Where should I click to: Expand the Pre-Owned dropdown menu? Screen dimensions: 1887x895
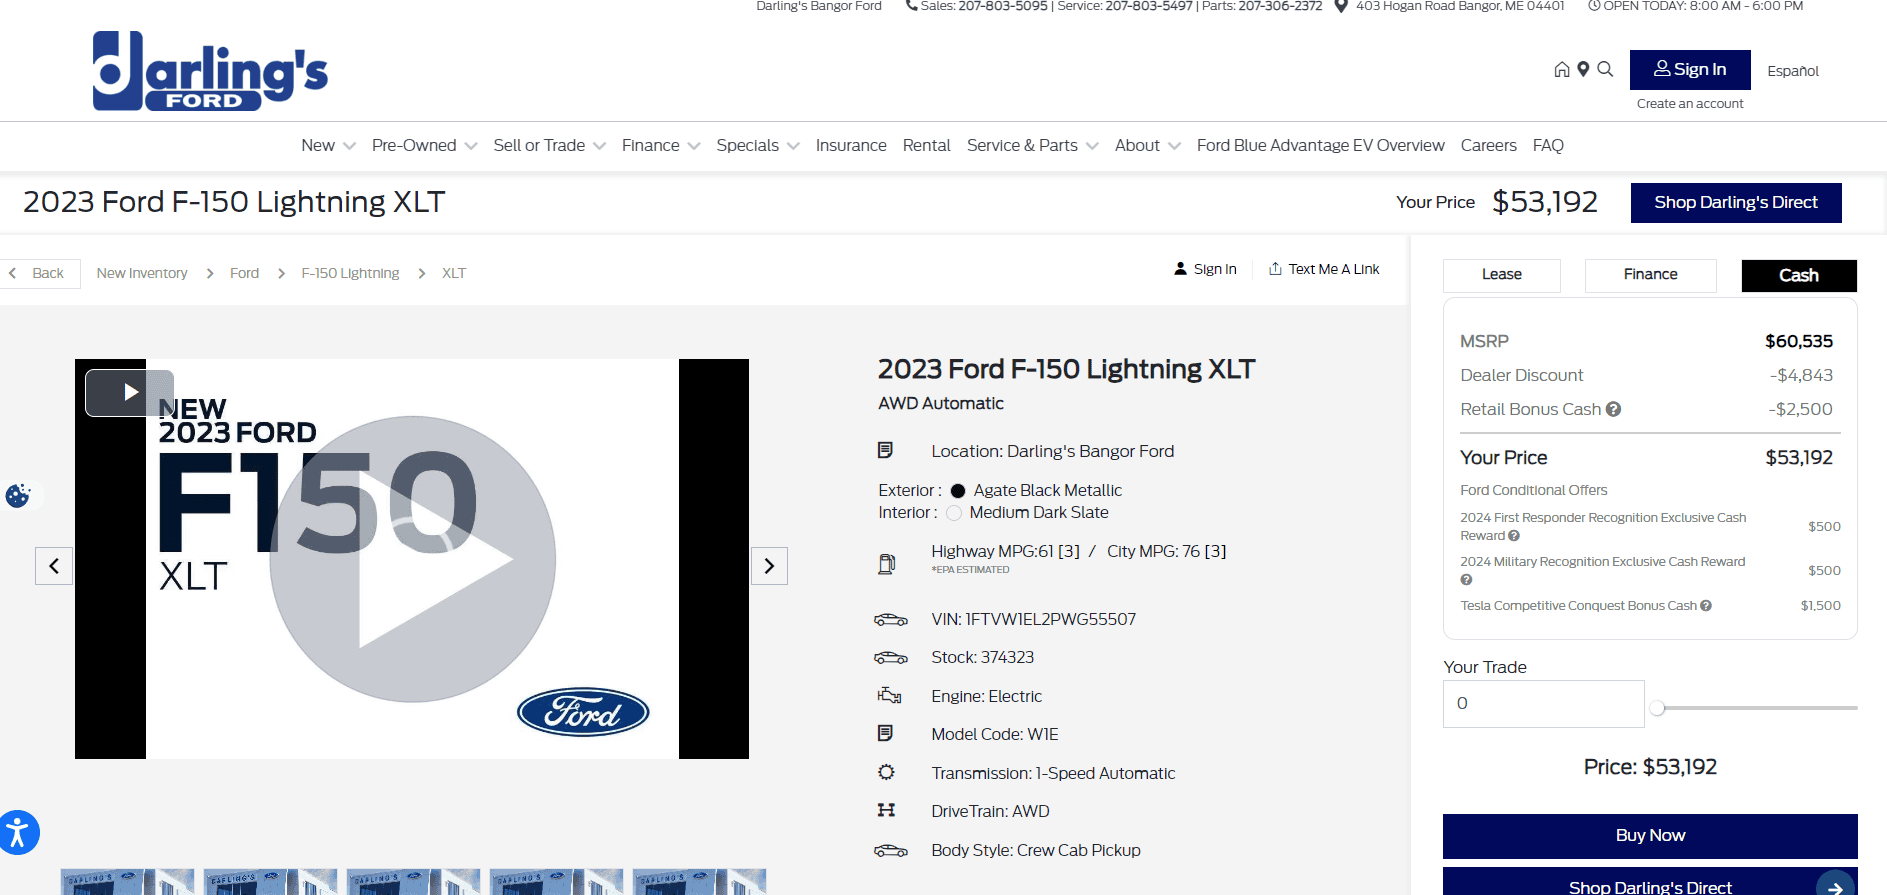click(x=424, y=146)
